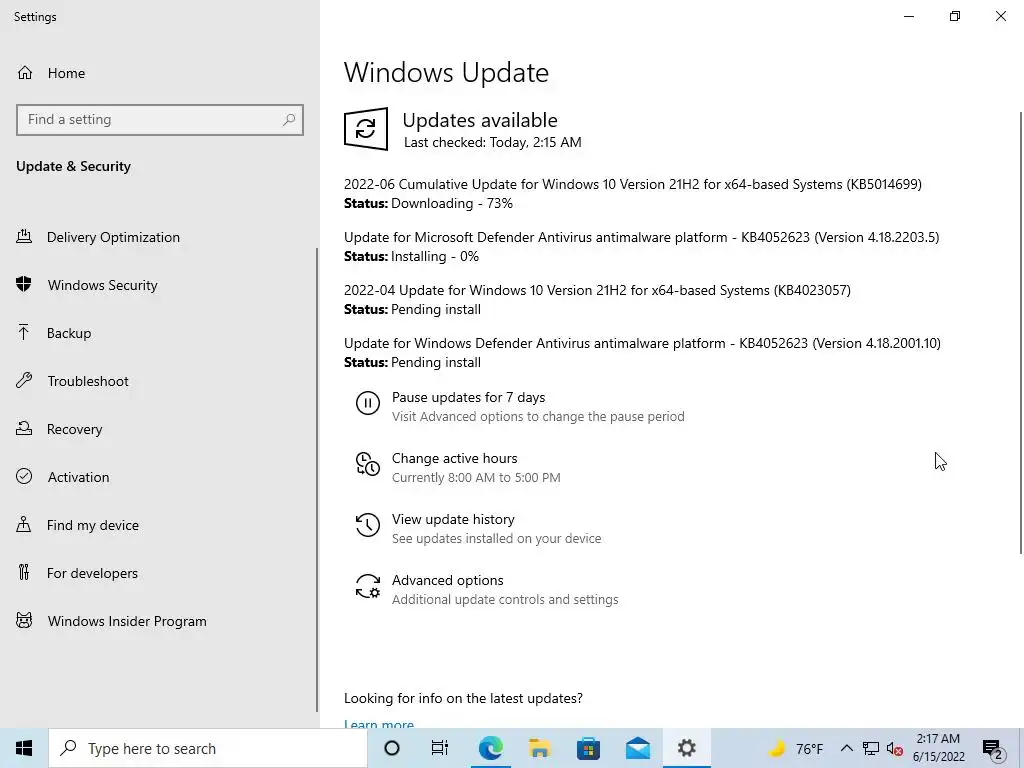
Task: Click the sidebar vertical scrollbar
Action: coord(317,480)
